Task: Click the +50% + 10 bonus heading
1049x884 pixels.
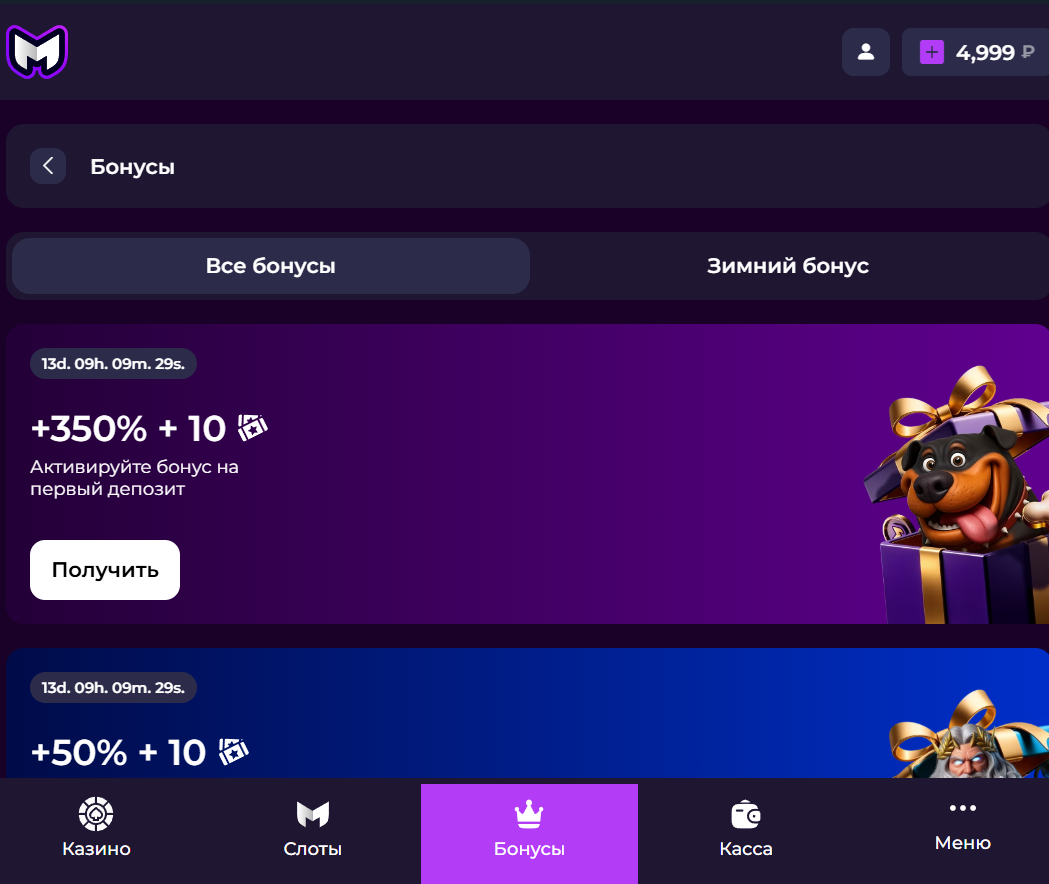Action: 140,752
